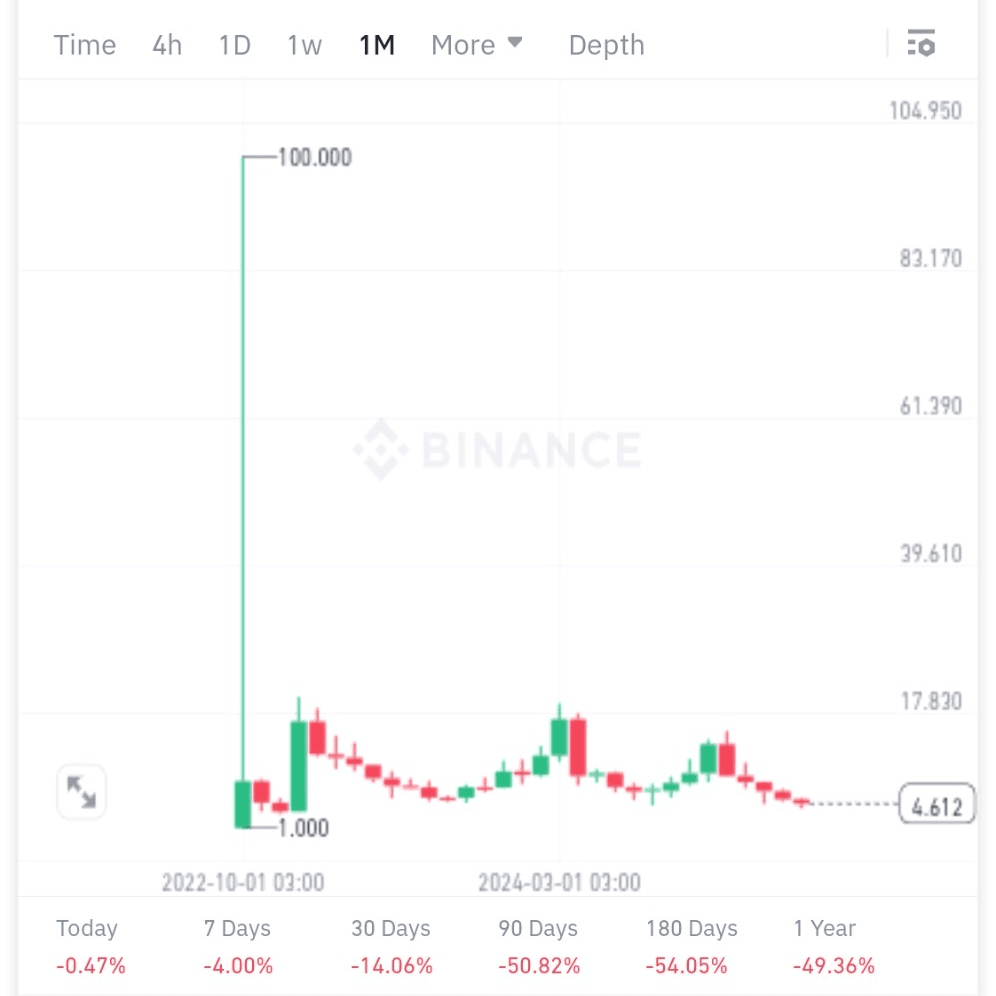Click the 2024-03-01 date axis label
Viewport: 996px width, 996px height.
pyautogui.click(x=559, y=882)
